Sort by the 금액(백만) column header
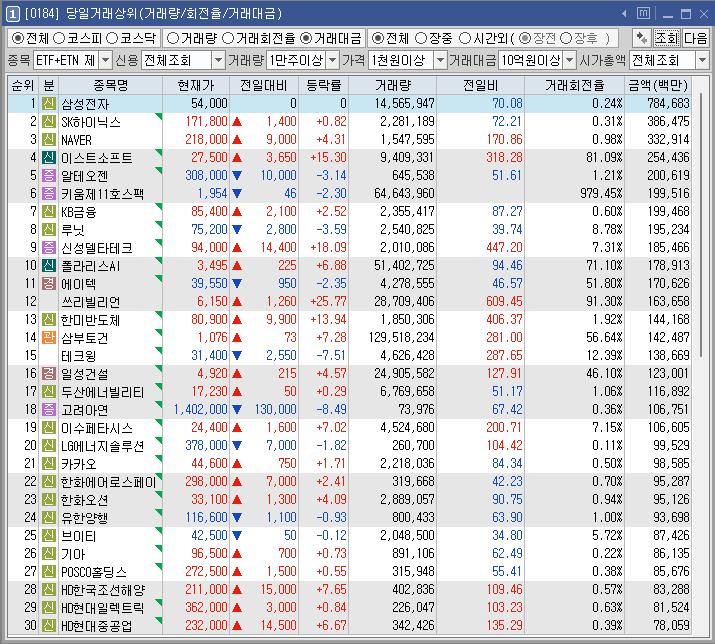Viewport: 715px width, 644px height. (x=658, y=85)
